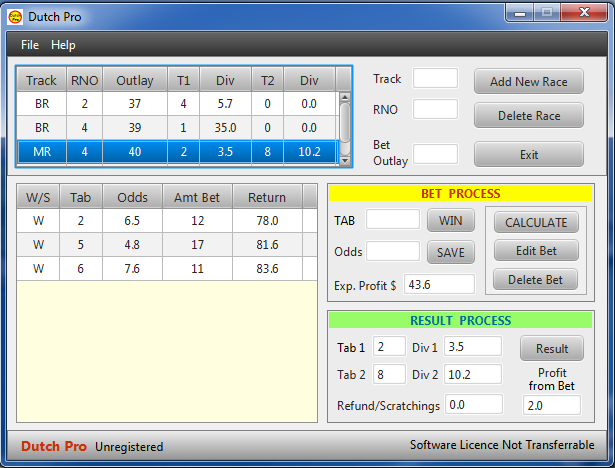Focus the RNO input field
The width and height of the screenshot is (615, 468).
coord(435,109)
